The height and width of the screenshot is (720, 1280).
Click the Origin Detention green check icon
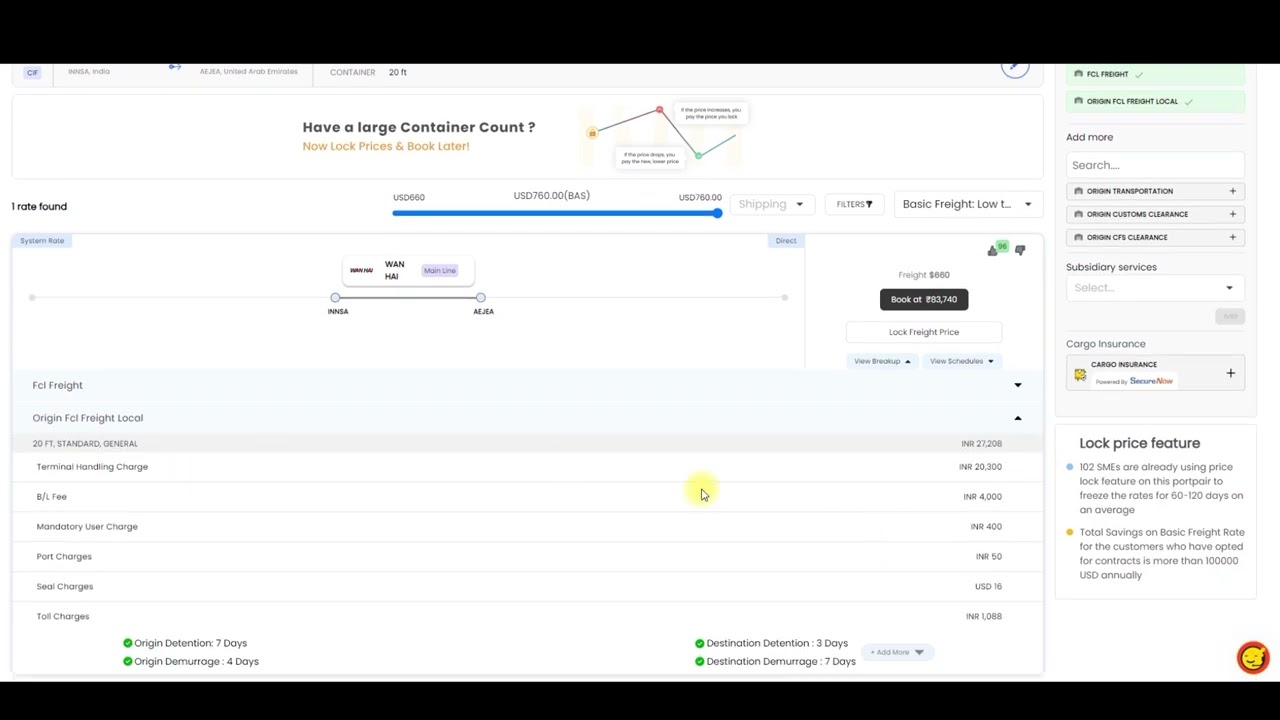click(128, 643)
